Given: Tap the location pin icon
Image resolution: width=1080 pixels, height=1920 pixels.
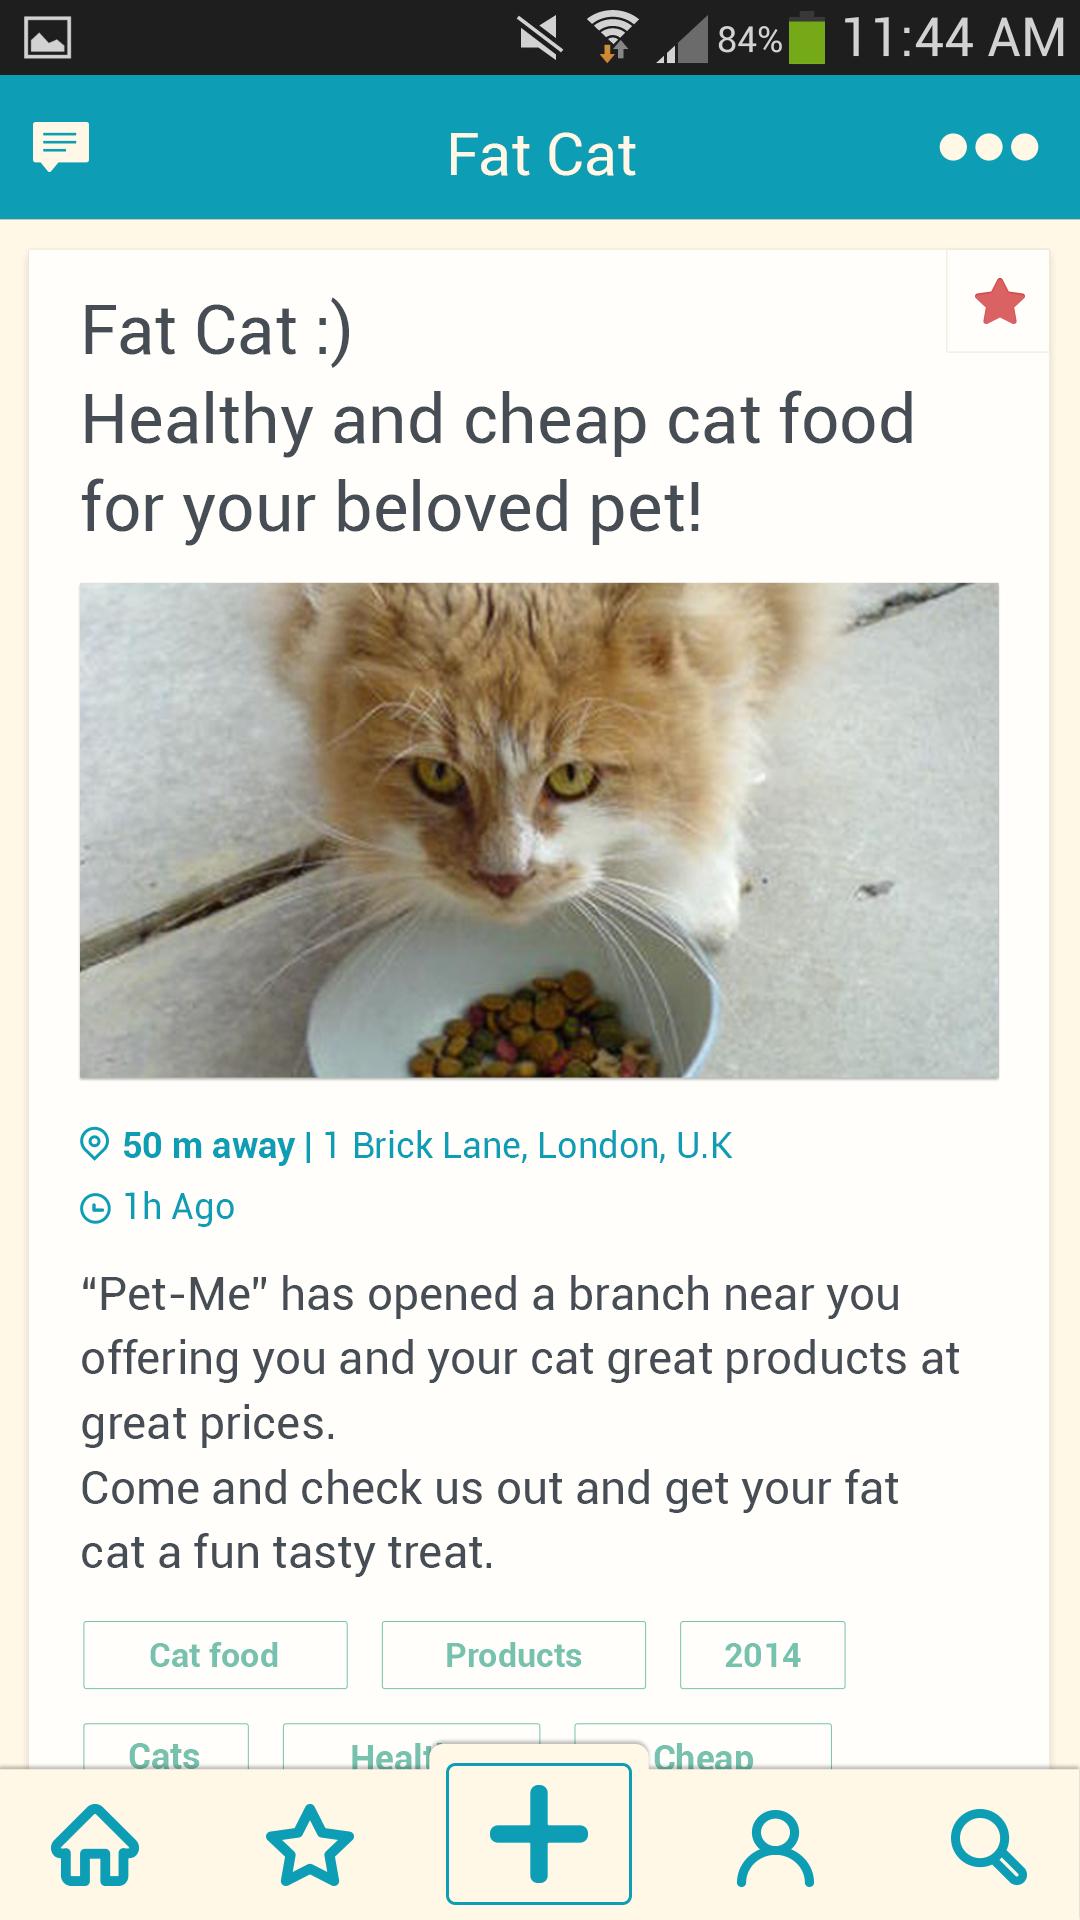Looking at the screenshot, I should 94,1144.
